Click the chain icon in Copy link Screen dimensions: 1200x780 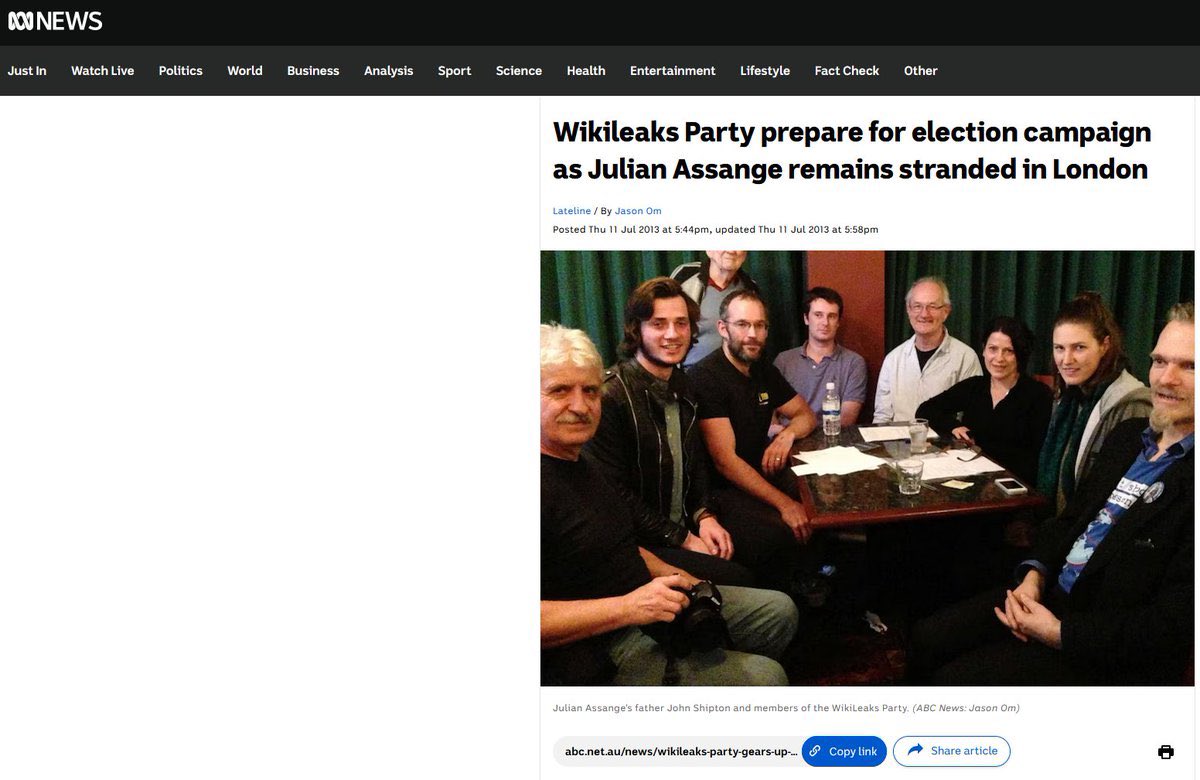[815, 751]
